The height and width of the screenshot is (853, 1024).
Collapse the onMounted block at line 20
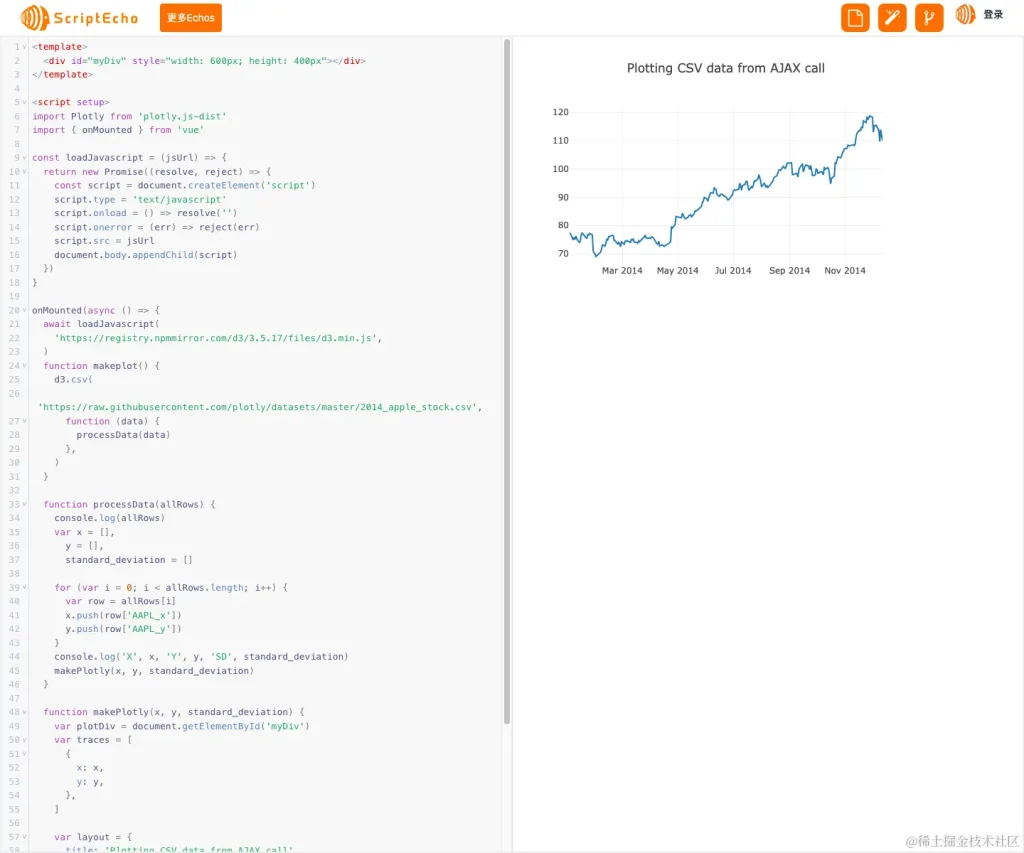pyautogui.click(x=22, y=310)
